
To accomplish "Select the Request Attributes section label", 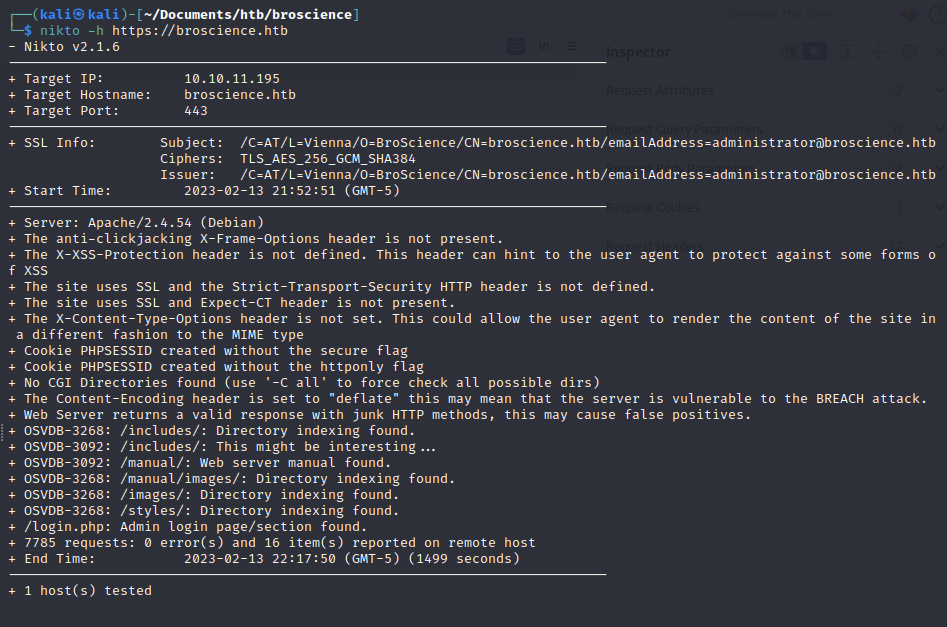I will click(660, 91).
